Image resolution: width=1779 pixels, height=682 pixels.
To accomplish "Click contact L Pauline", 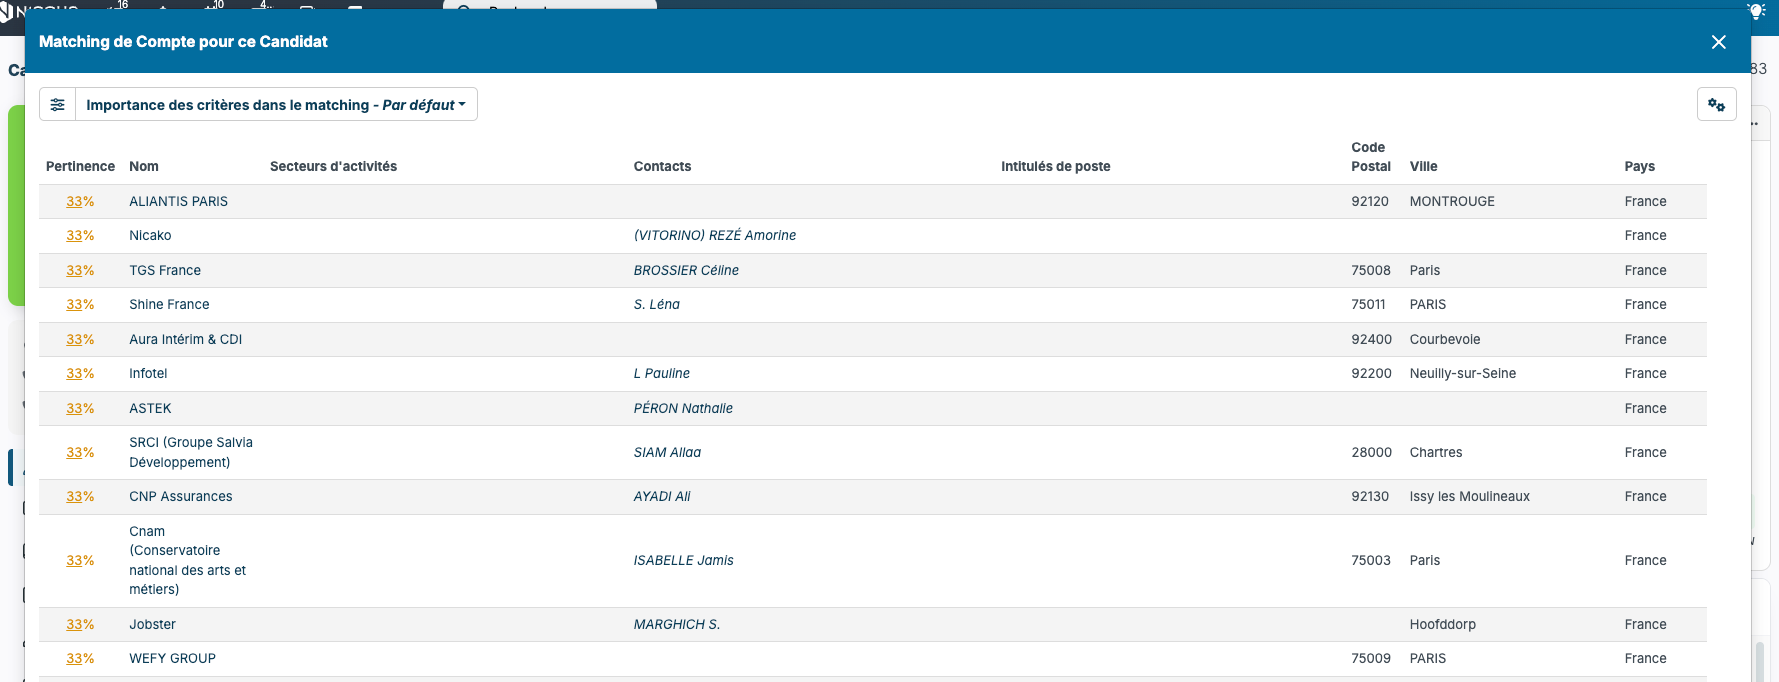I will point(661,373).
